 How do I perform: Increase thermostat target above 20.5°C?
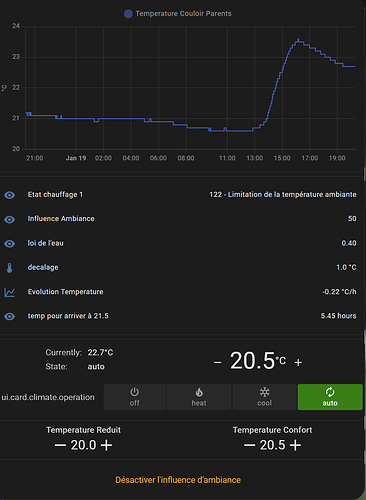click(x=298, y=362)
